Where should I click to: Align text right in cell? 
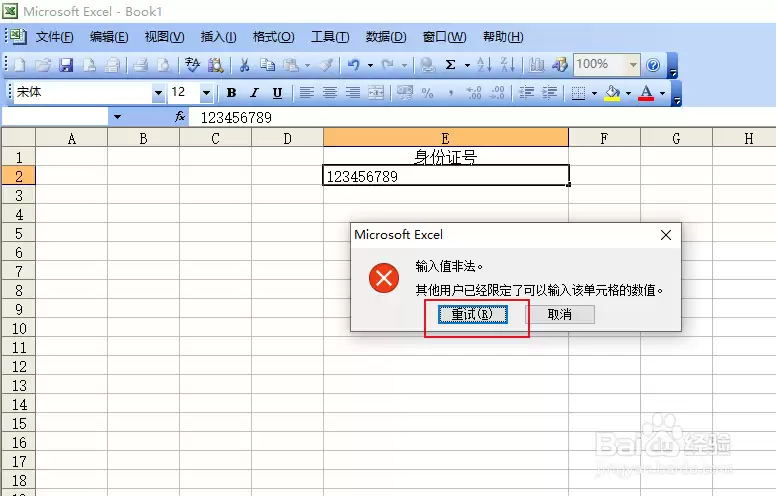[x=353, y=93]
